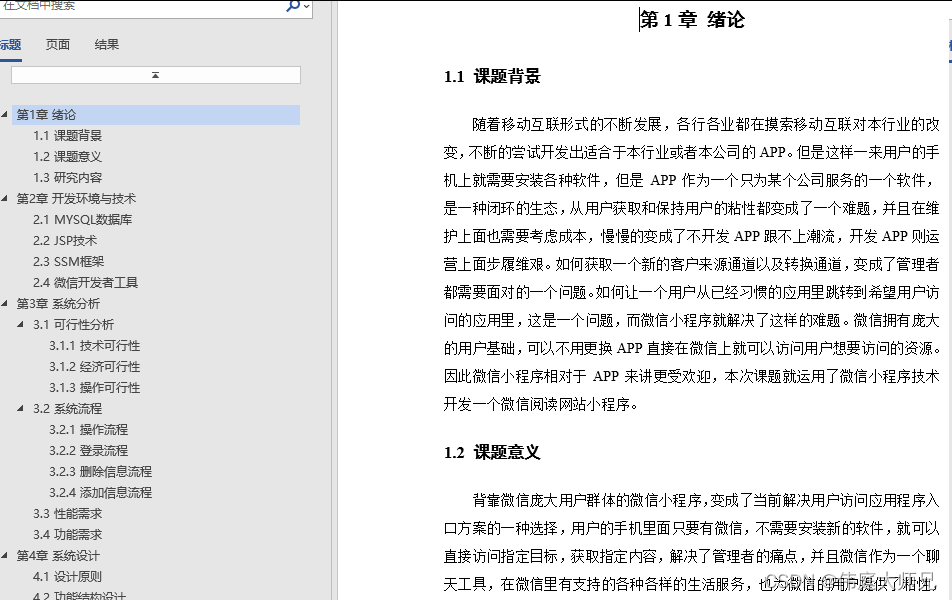Click paragraph line starting 随着移动互联形式的不断发展
The width and height of the screenshot is (952, 600).
[706, 124]
